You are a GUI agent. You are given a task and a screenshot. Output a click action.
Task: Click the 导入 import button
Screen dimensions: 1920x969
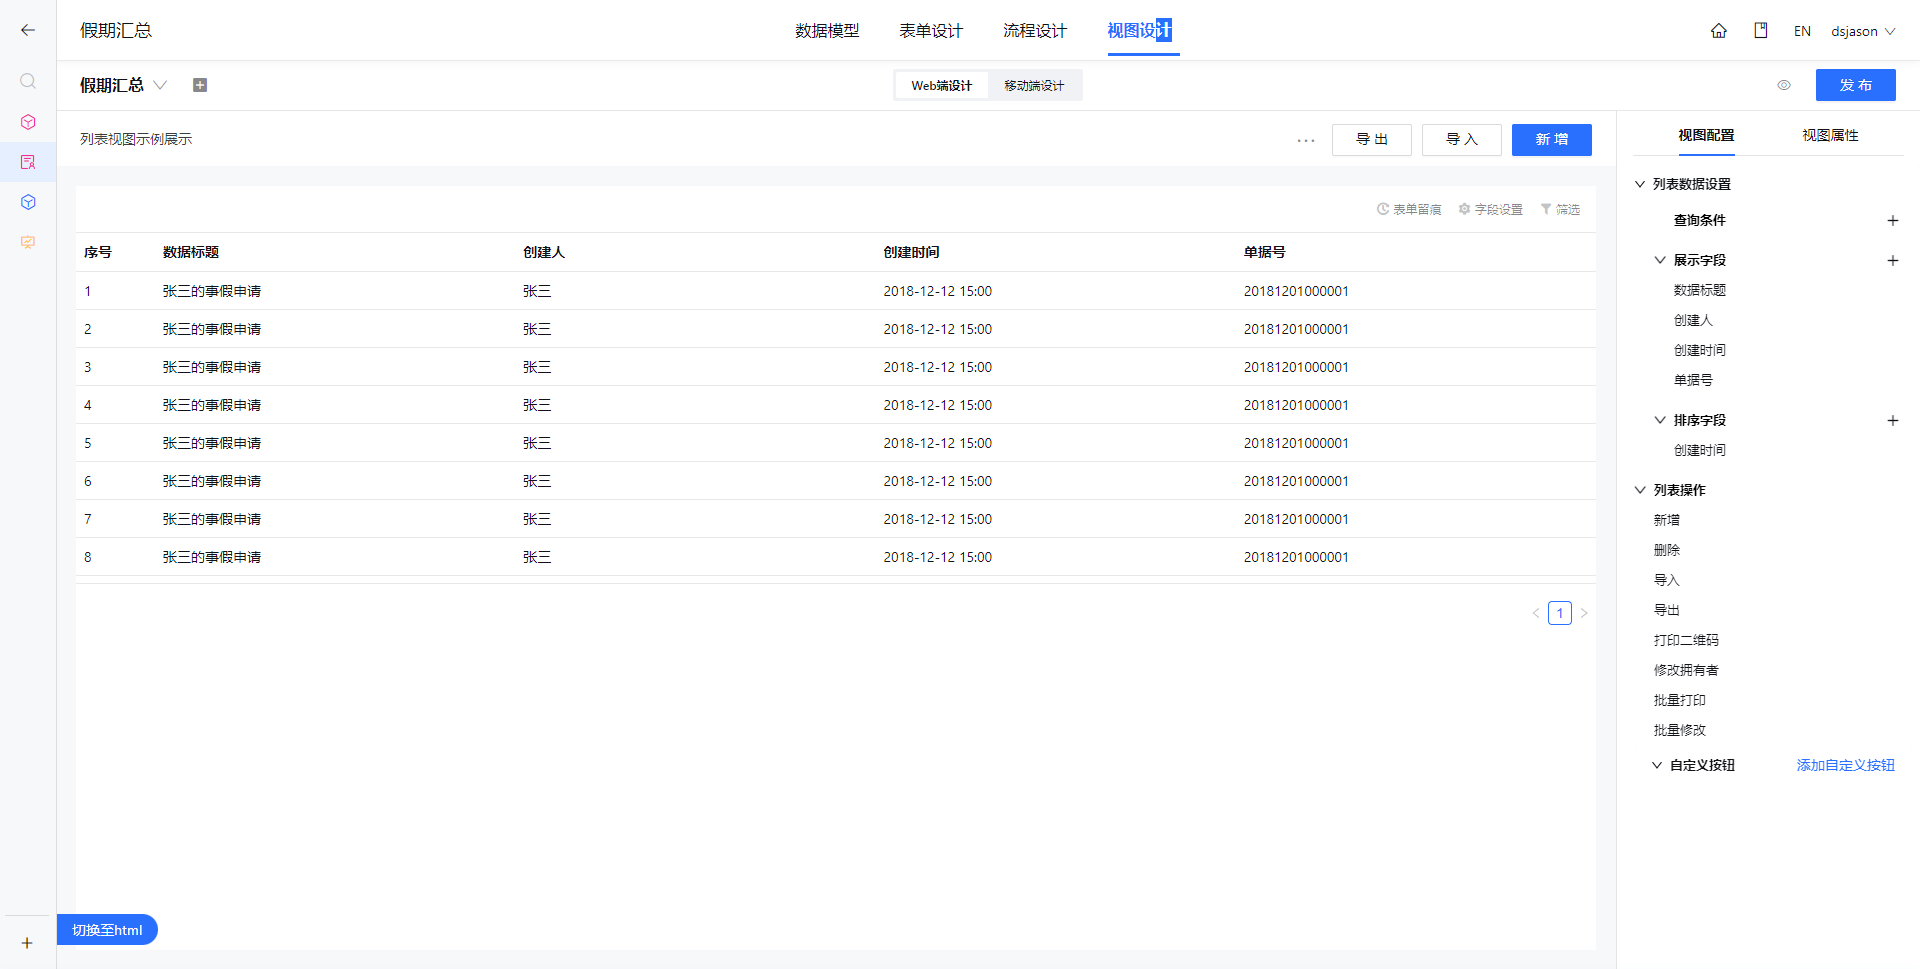tap(1462, 140)
